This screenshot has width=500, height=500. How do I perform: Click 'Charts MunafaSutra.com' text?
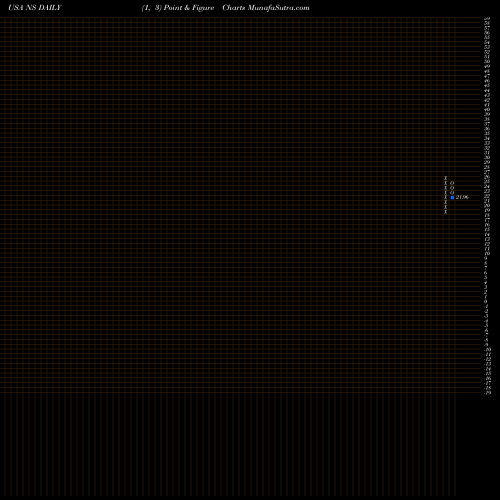coord(266,8)
